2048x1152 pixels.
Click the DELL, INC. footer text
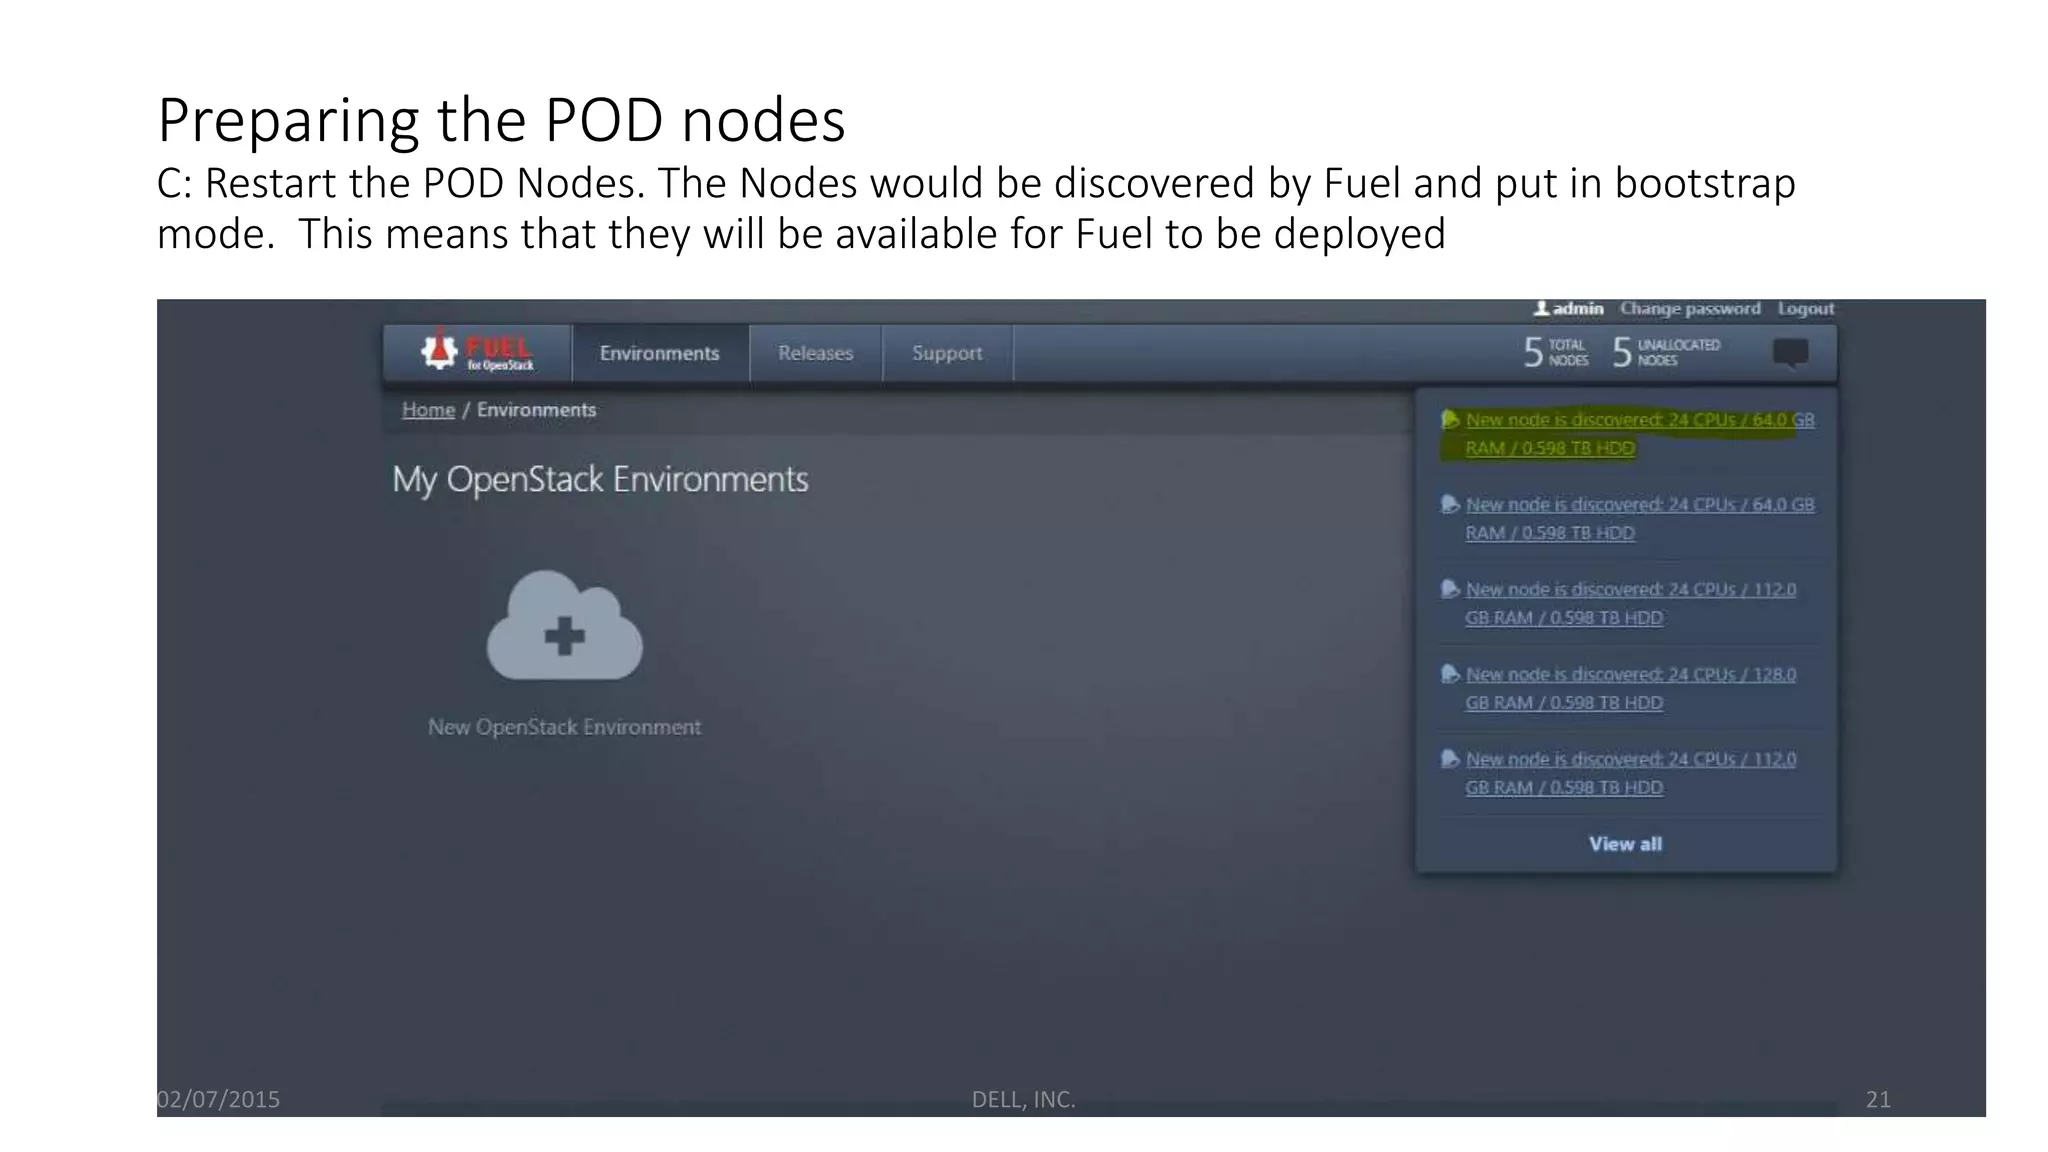[x=1023, y=1100]
